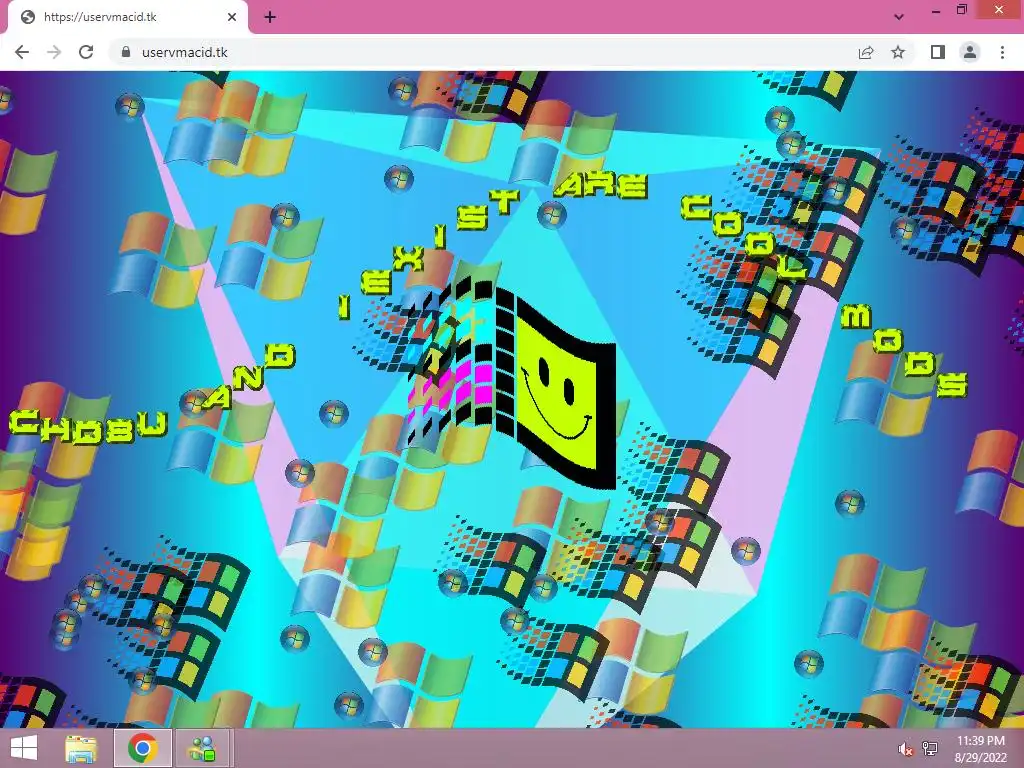Click the forward navigation arrow
This screenshot has height=768, width=1024.
point(54,52)
